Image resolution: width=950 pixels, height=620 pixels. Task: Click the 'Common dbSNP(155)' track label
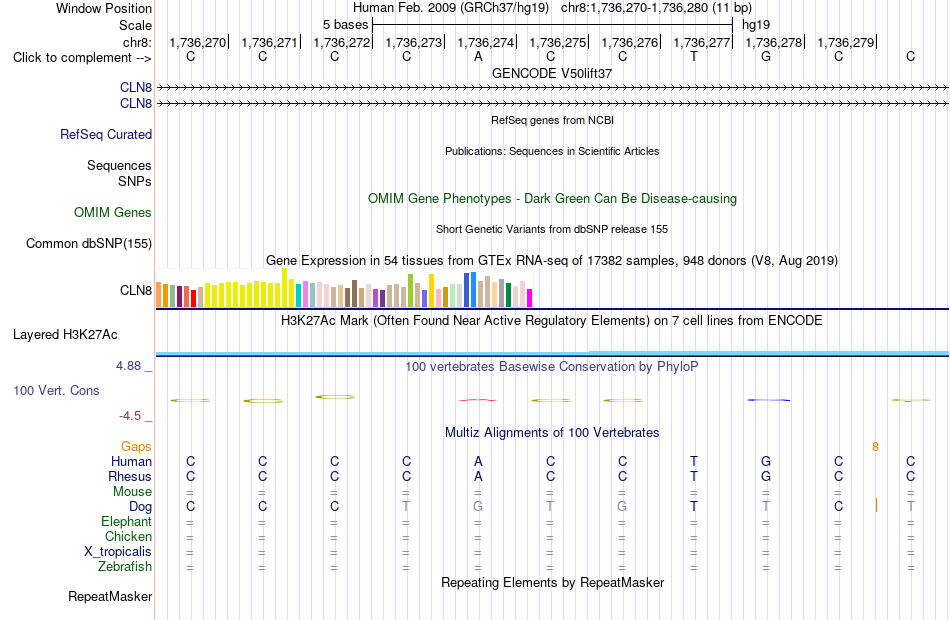pyautogui.click(x=88, y=244)
